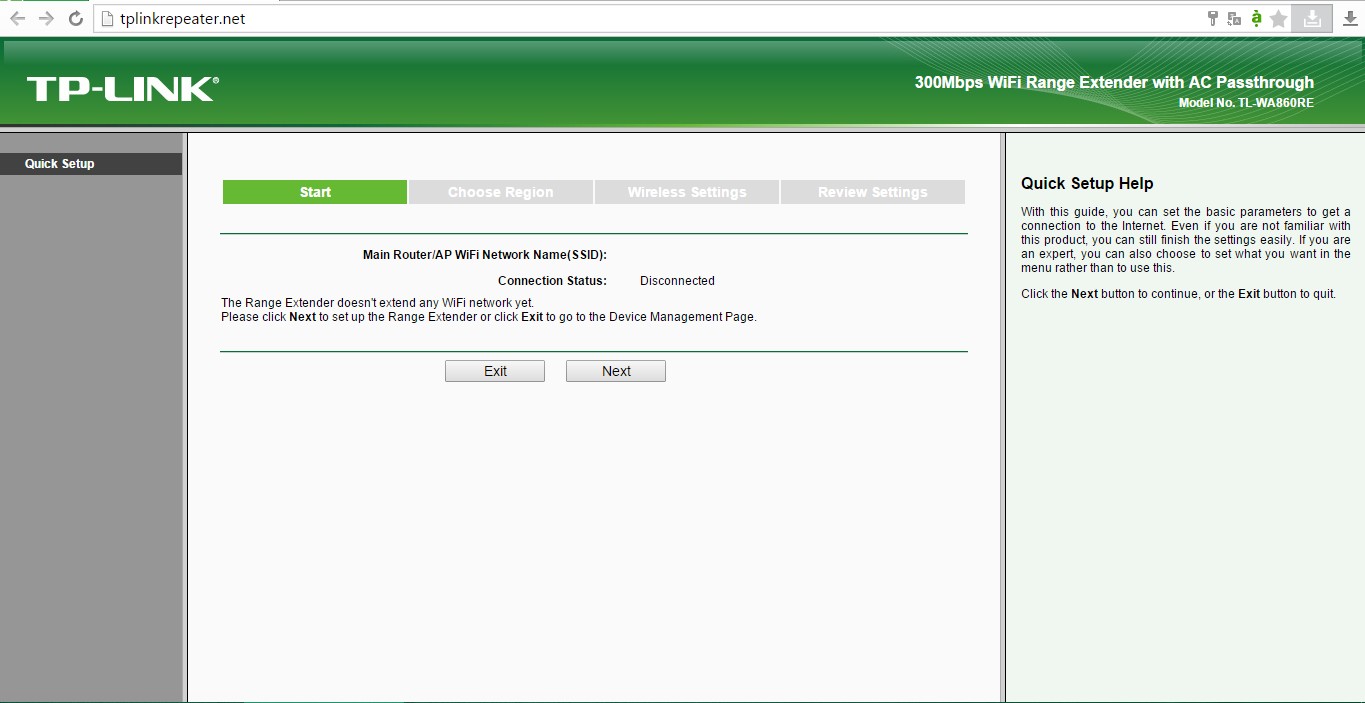
Task: Click the "doesn't extend any WiFi network yet" message
Action: [378, 303]
